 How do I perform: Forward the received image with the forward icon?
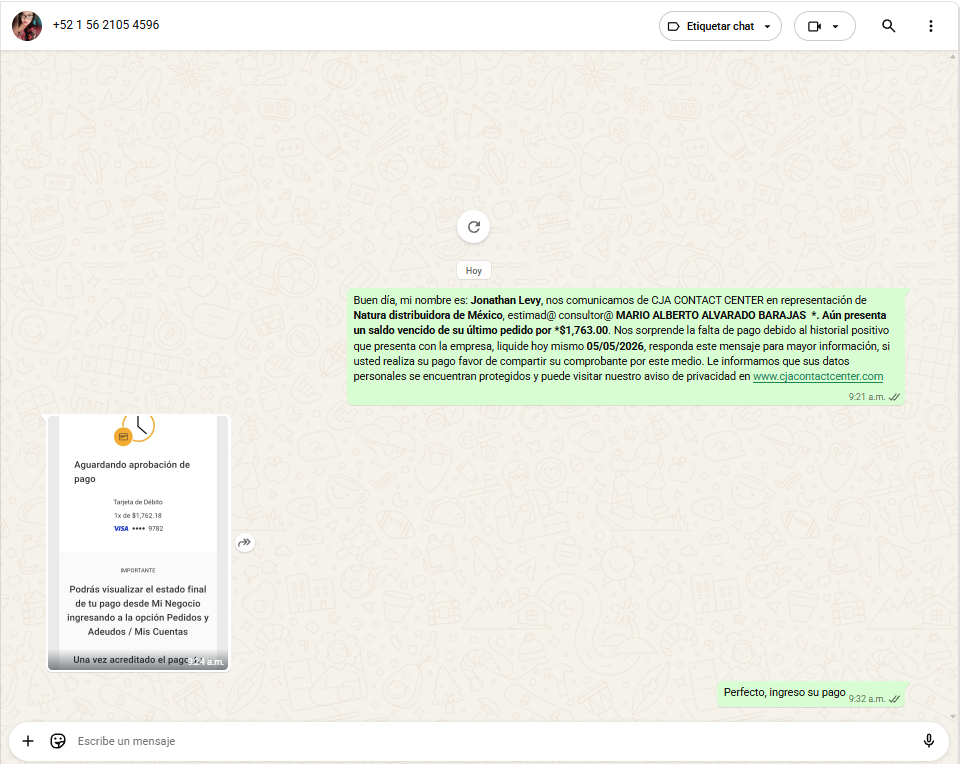pyautogui.click(x=244, y=542)
